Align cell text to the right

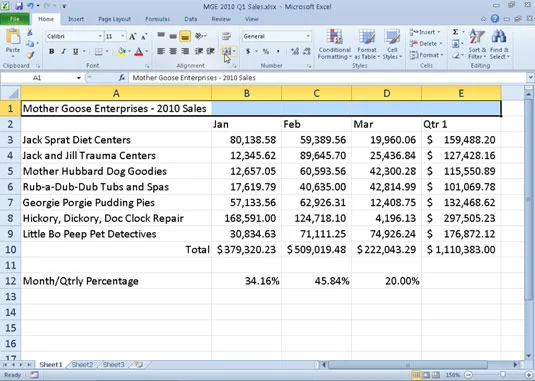[x=185, y=51]
